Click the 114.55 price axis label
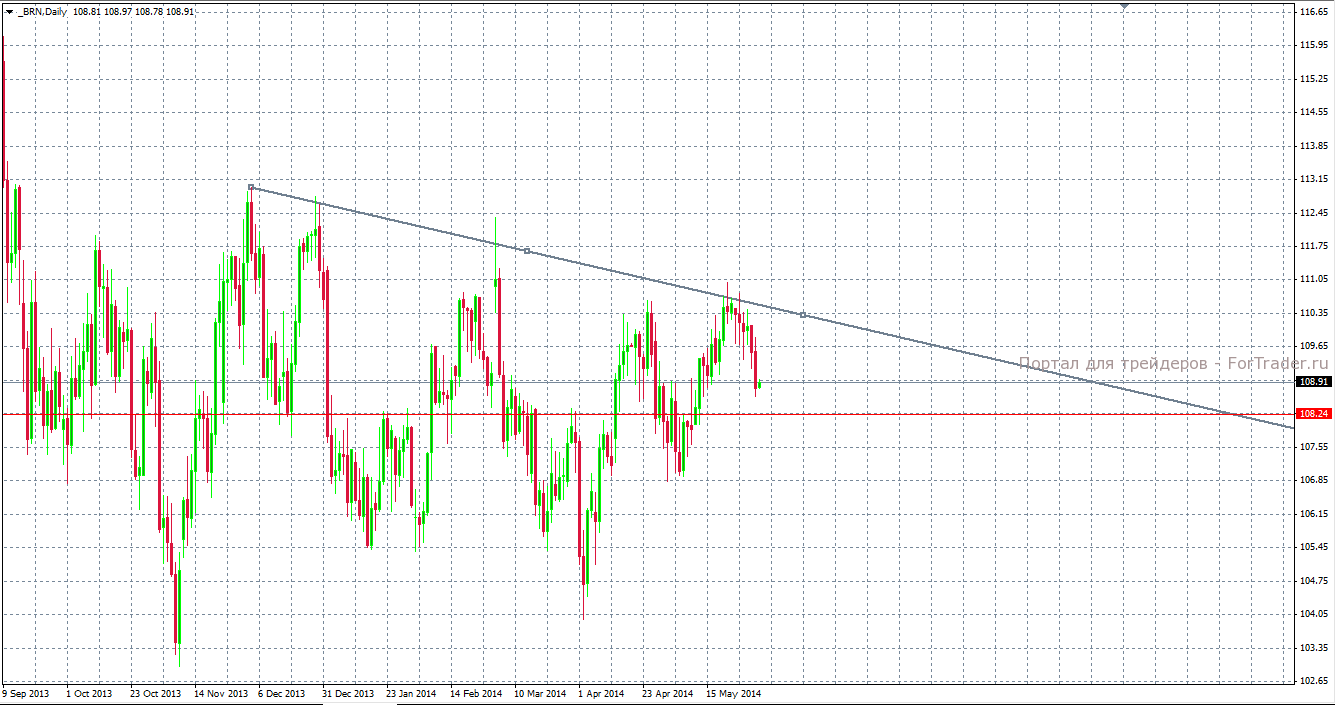 pyautogui.click(x=1314, y=113)
